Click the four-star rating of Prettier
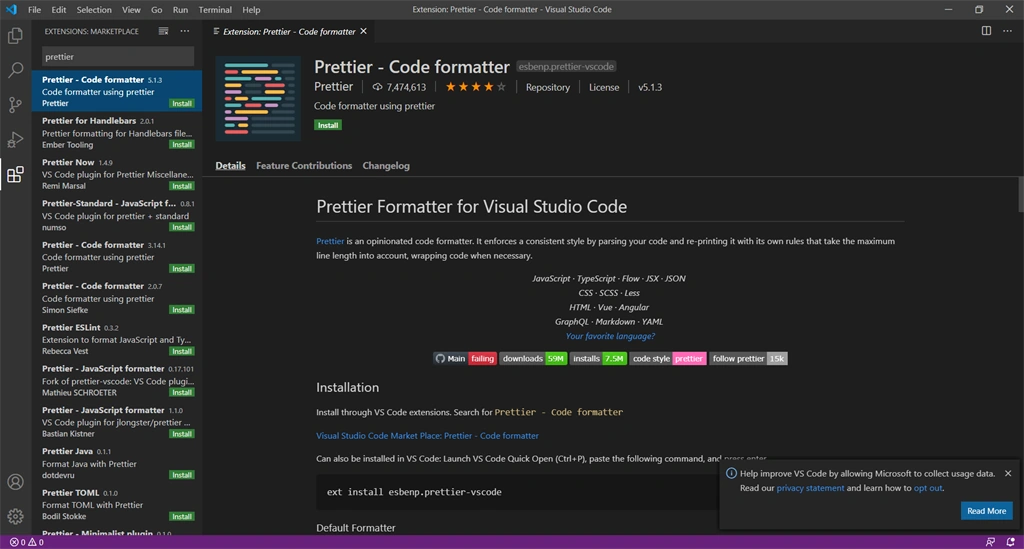1024x549 pixels. [475, 87]
